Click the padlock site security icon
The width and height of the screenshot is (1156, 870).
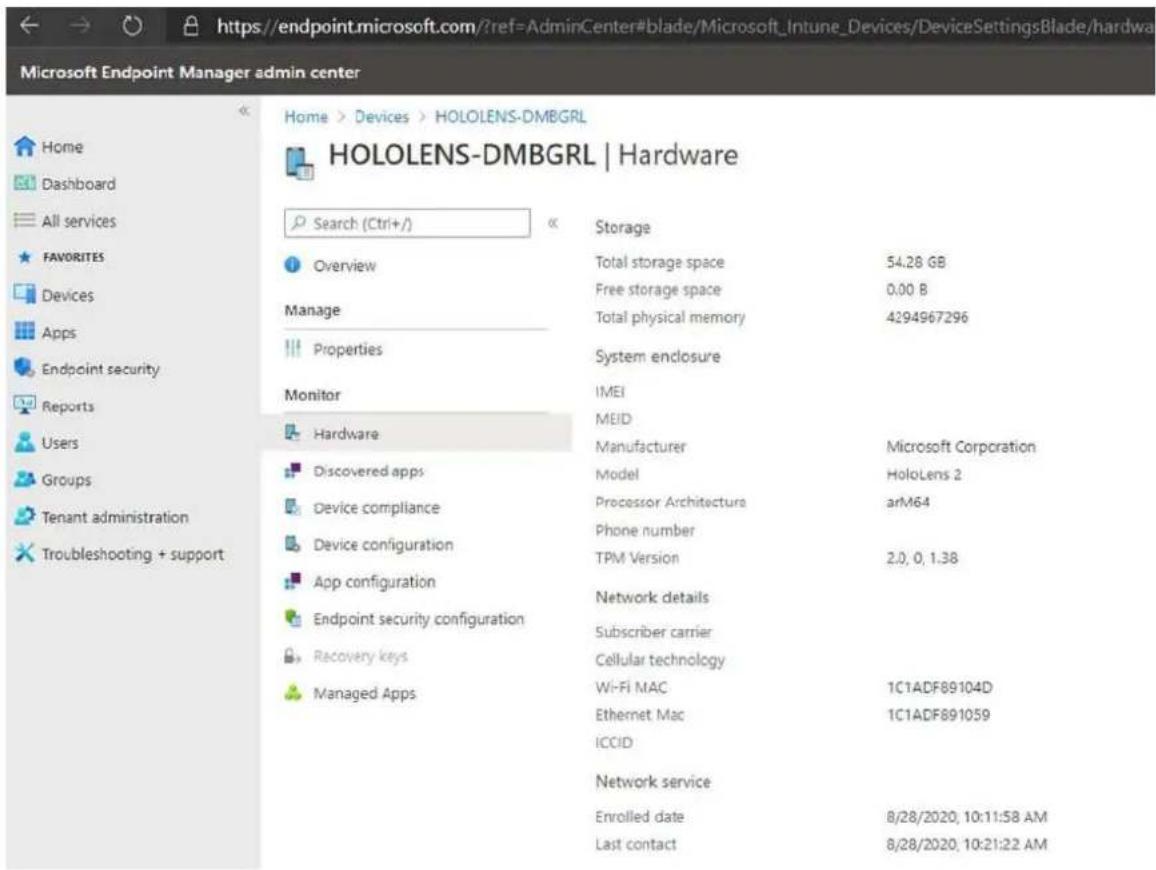pos(191,27)
